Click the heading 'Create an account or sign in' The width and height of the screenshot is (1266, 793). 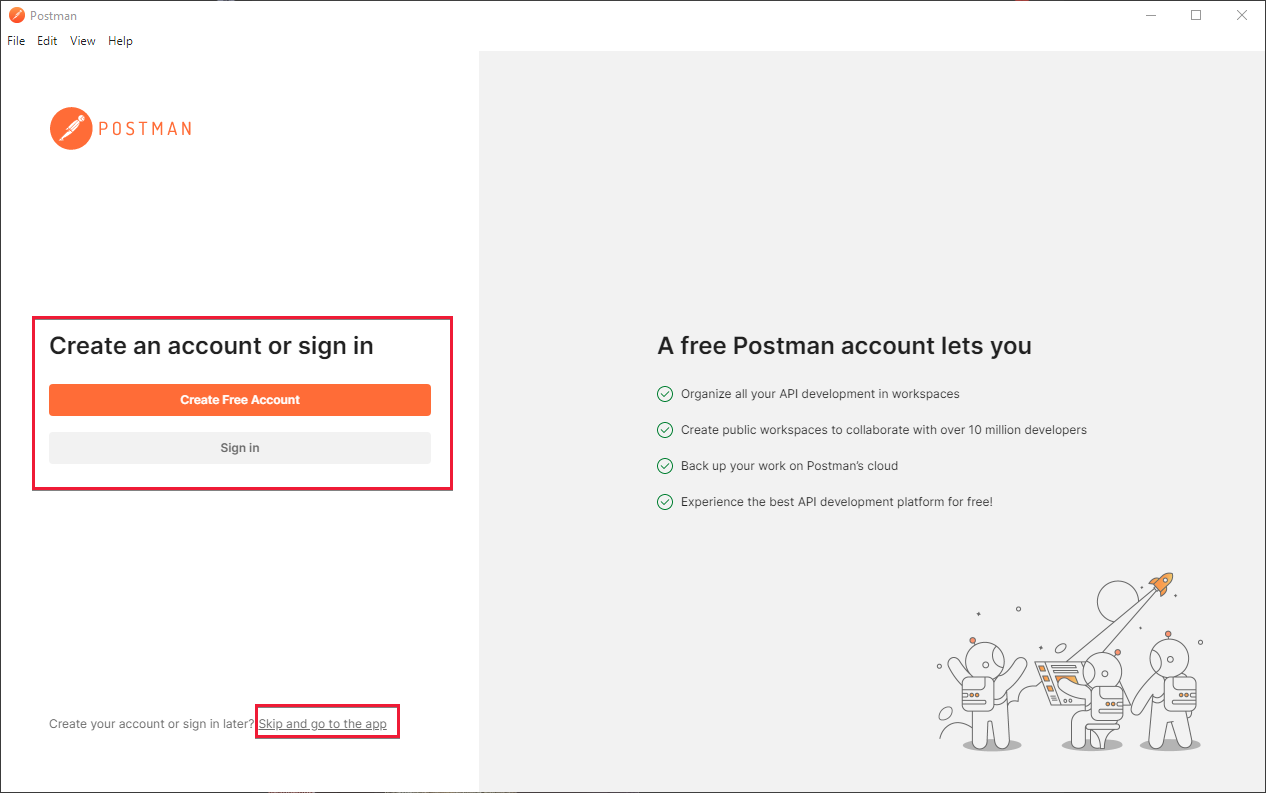pos(211,345)
